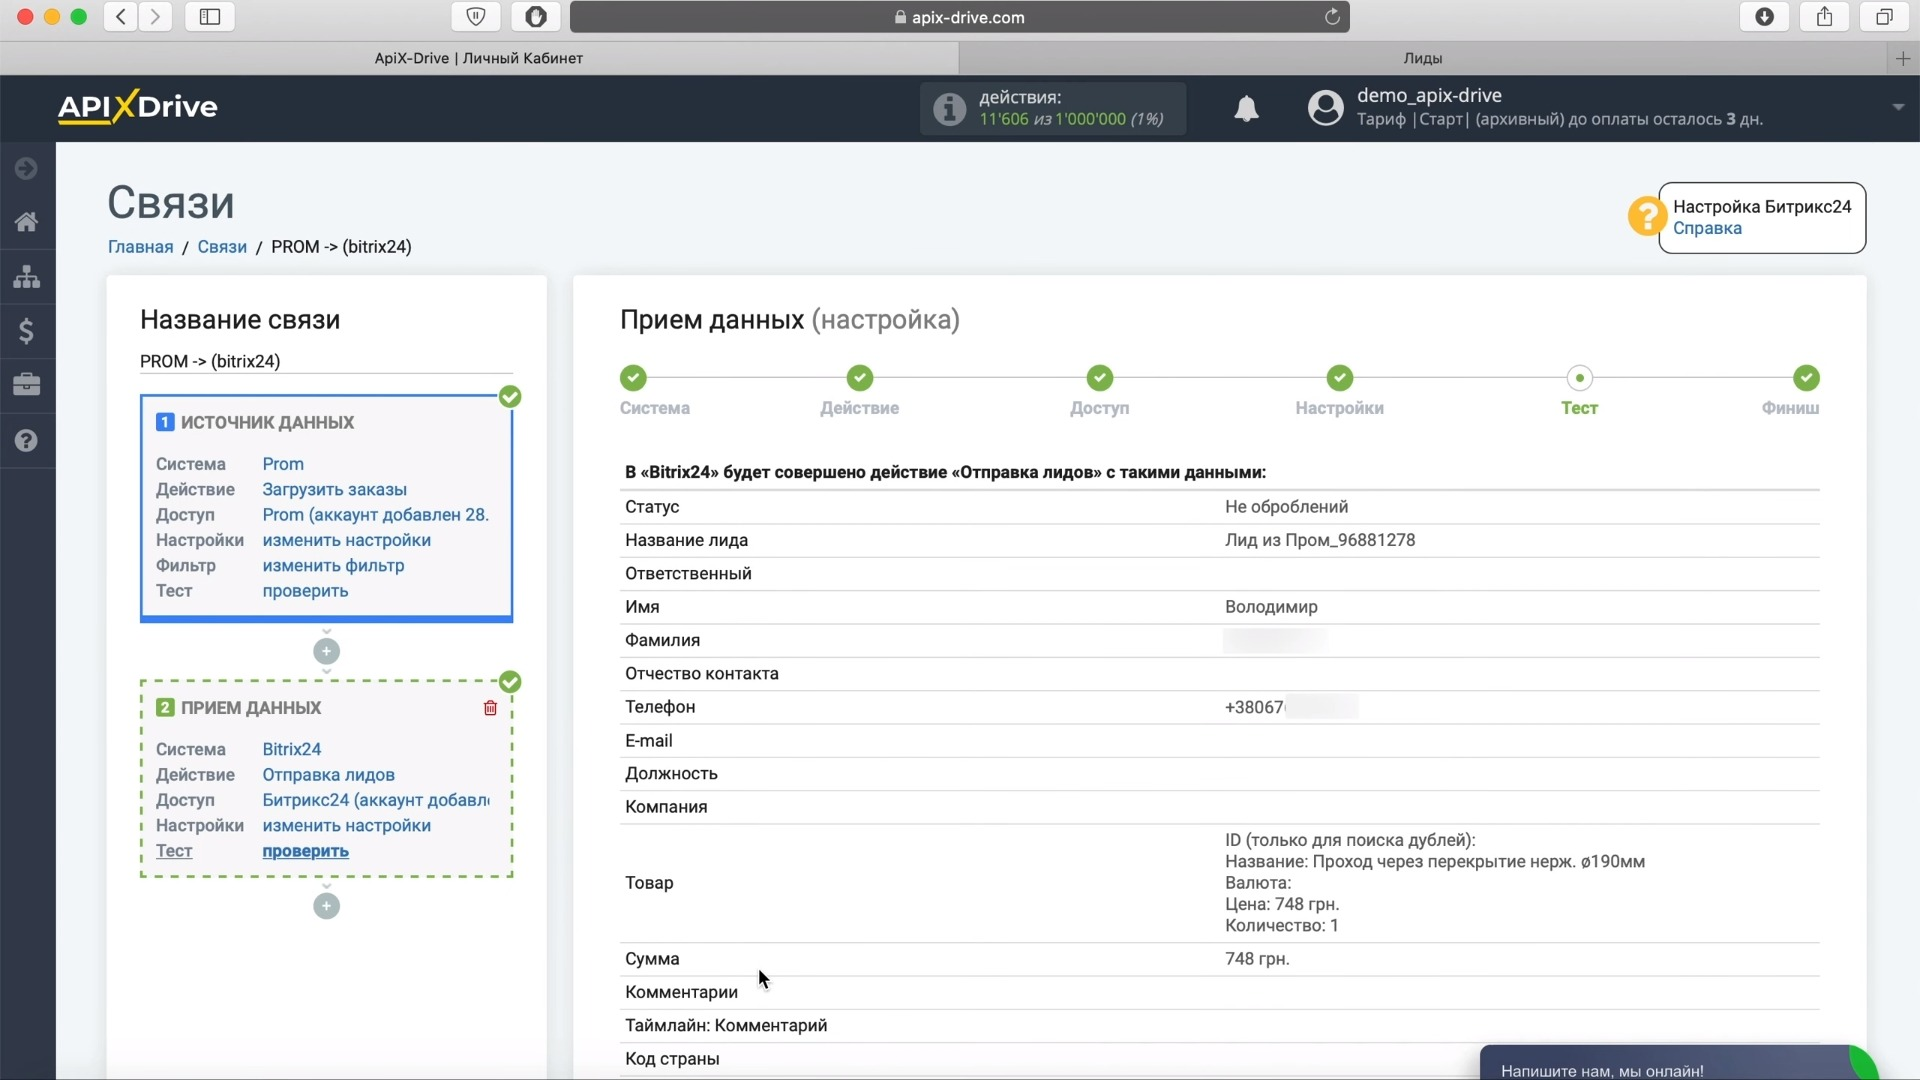
Task: Click the Prom system link
Action: [x=283, y=464]
